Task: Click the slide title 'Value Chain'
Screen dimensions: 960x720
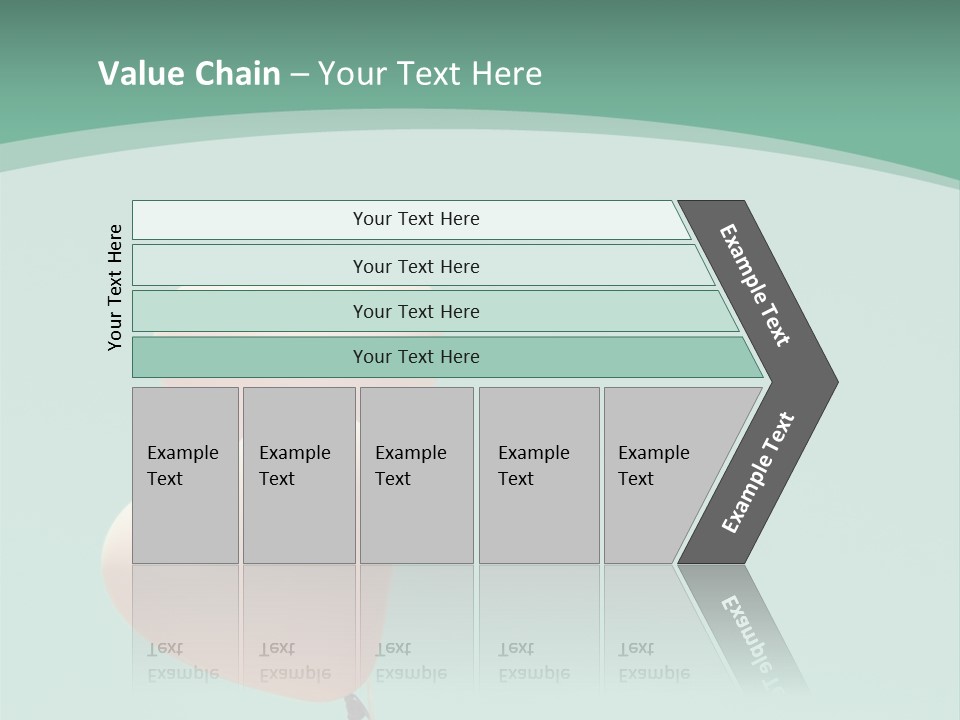Action: [189, 73]
